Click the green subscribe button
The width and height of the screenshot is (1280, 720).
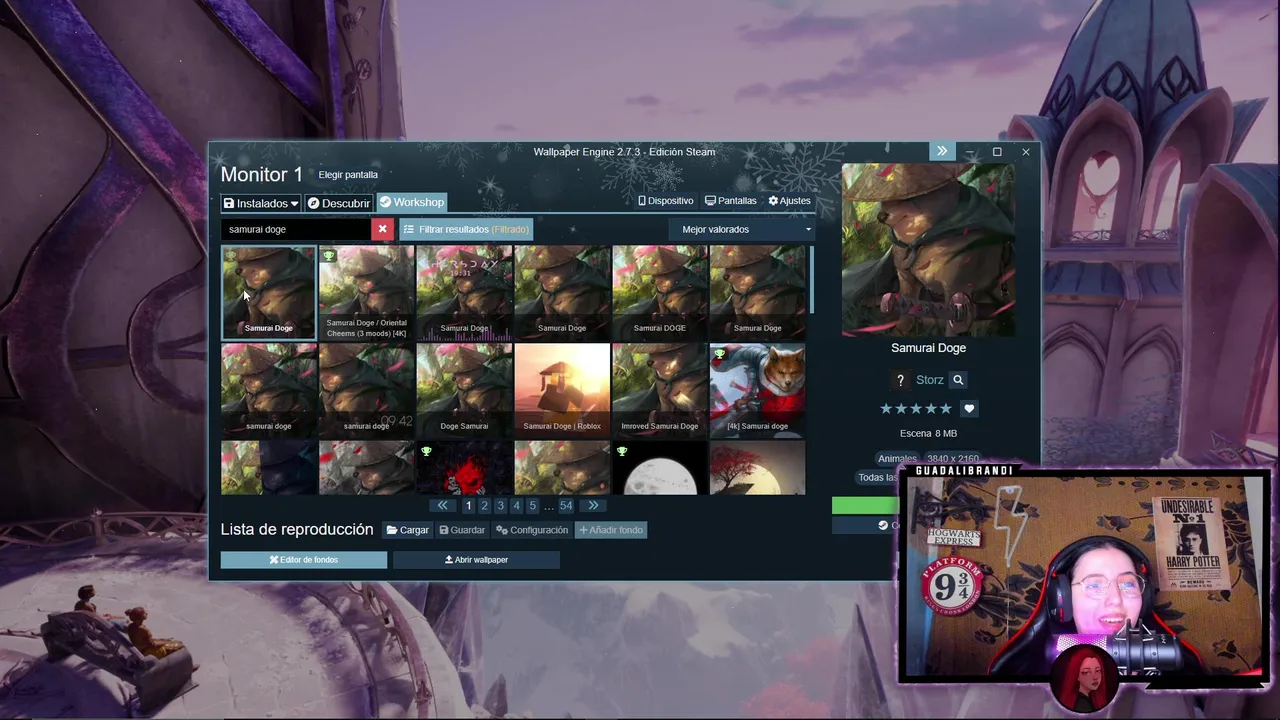(866, 505)
